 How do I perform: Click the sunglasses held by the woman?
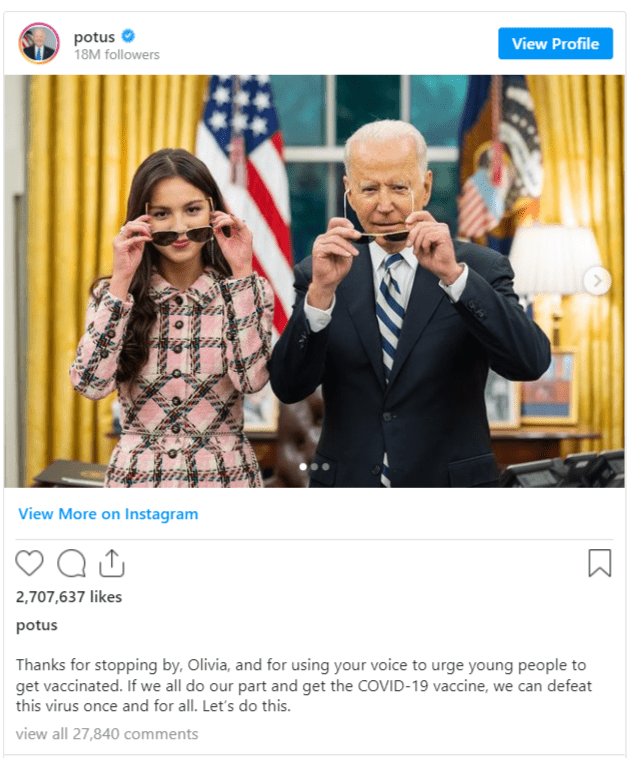[x=182, y=235]
